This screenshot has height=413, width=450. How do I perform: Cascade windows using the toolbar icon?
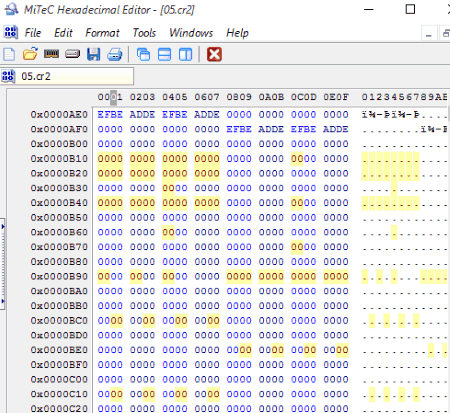(143, 54)
